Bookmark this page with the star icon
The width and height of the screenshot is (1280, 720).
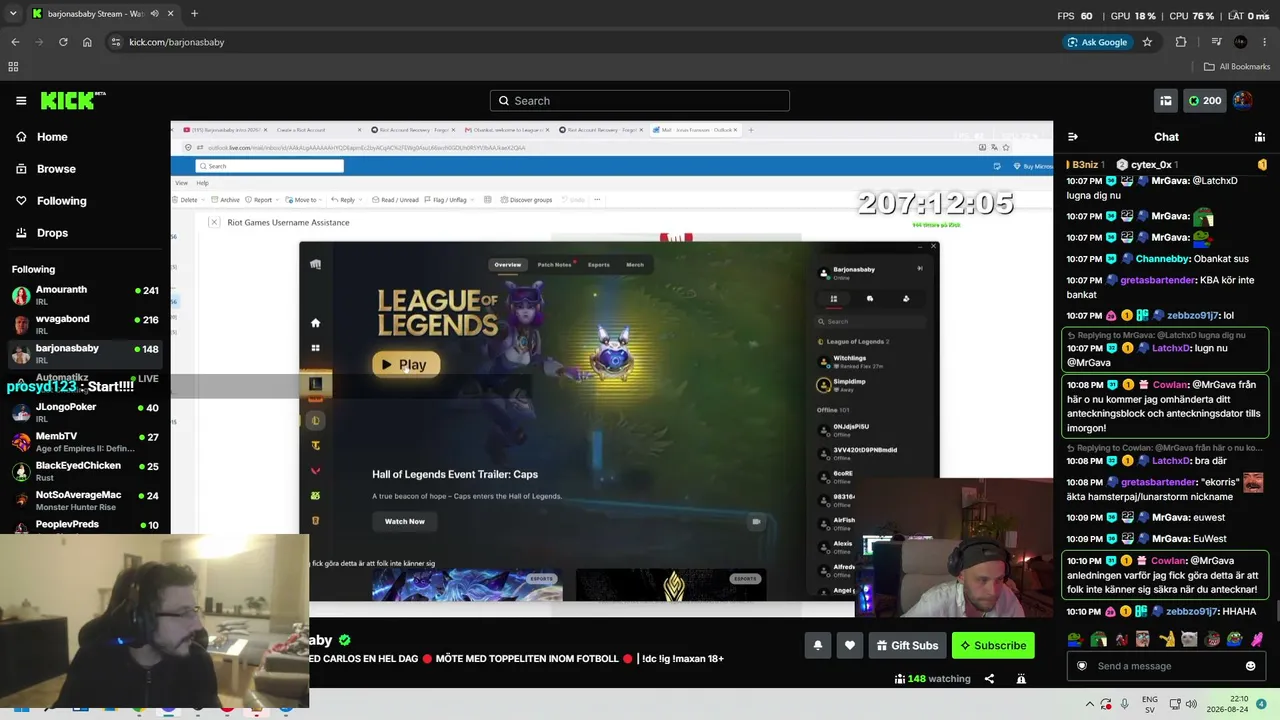[1147, 42]
